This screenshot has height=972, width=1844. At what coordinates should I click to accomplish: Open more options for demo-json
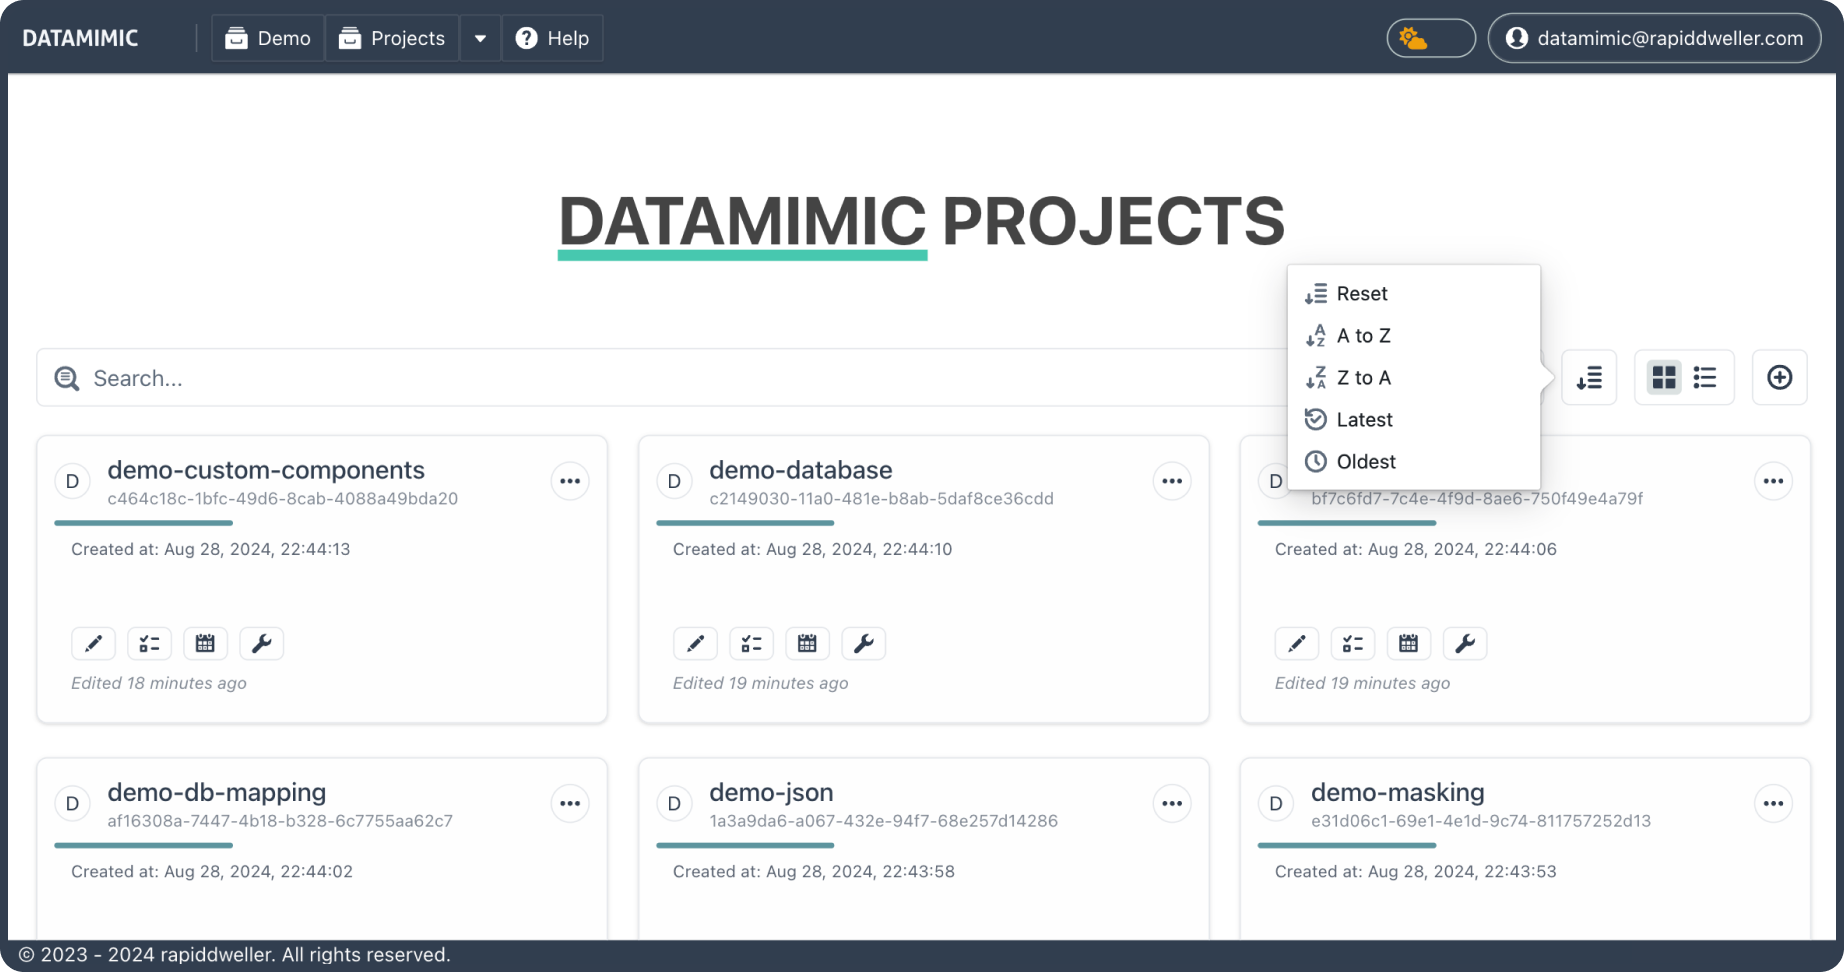1172,803
